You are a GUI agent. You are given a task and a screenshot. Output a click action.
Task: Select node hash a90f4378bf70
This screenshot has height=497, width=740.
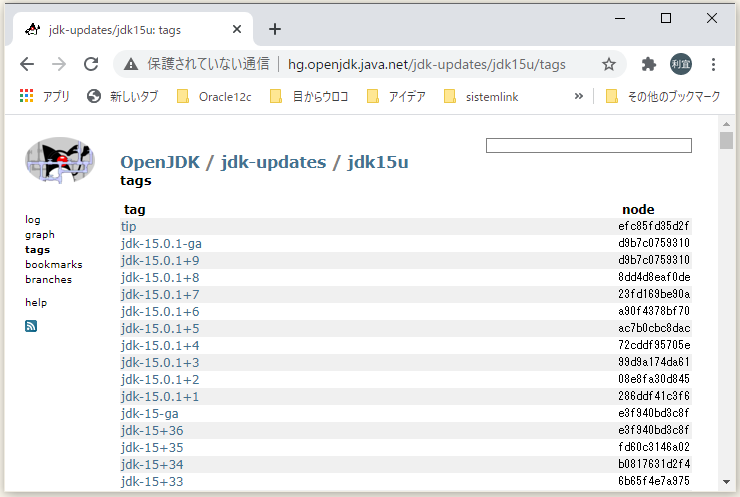pos(654,311)
